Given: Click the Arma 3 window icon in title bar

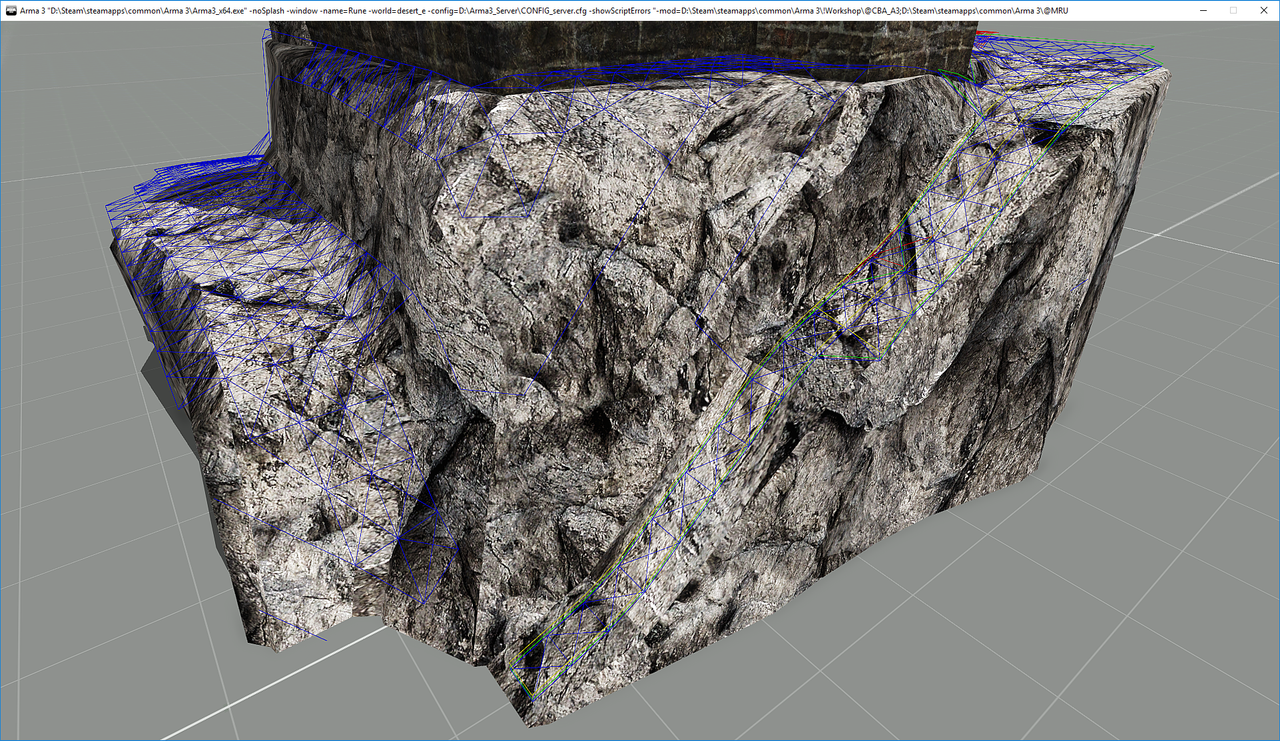Looking at the screenshot, I should 9,9.
